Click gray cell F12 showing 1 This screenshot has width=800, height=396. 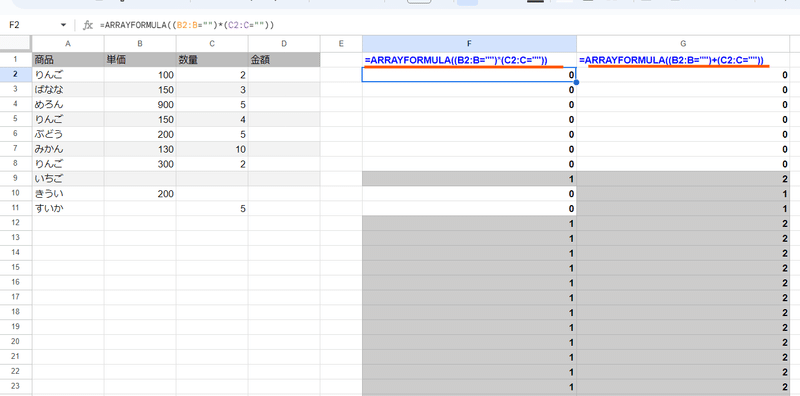[x=469, y=223]
